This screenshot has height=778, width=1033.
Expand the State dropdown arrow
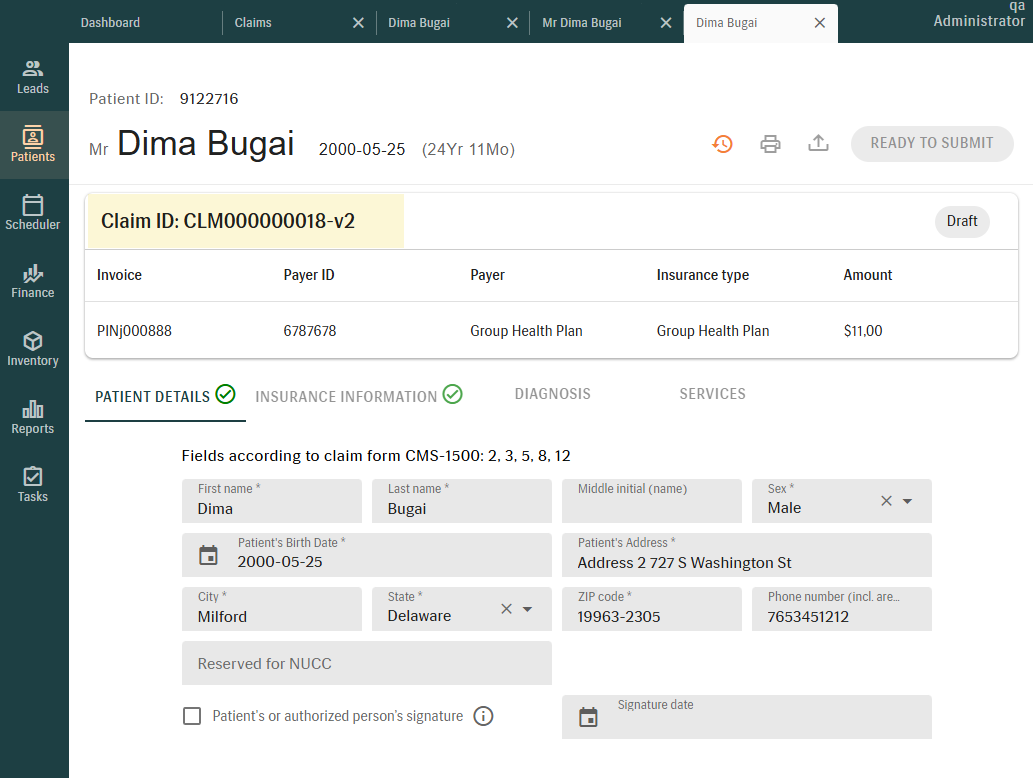coord(528,609)
